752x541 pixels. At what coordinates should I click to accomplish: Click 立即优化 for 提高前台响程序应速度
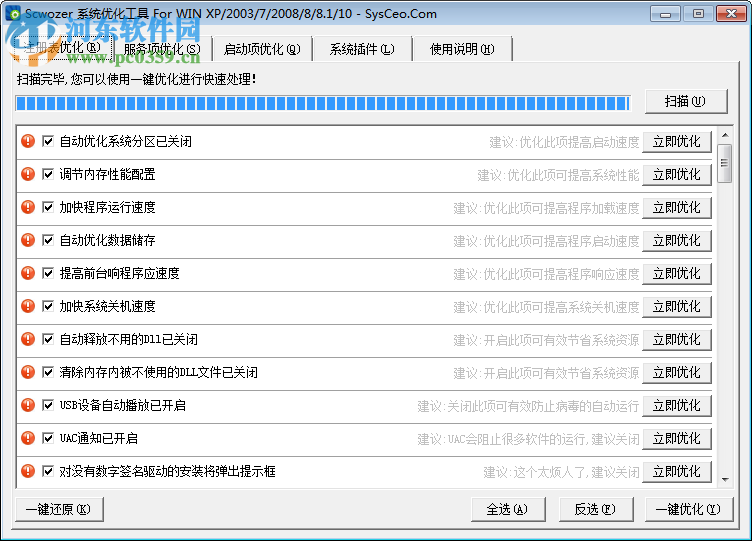[676, 273]
